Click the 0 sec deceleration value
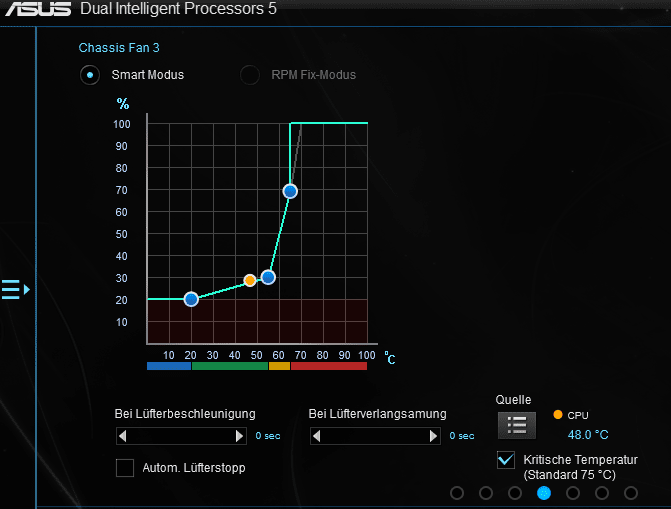Image resolution: width=671 pixels, height=509 pixels. (462, 436)
